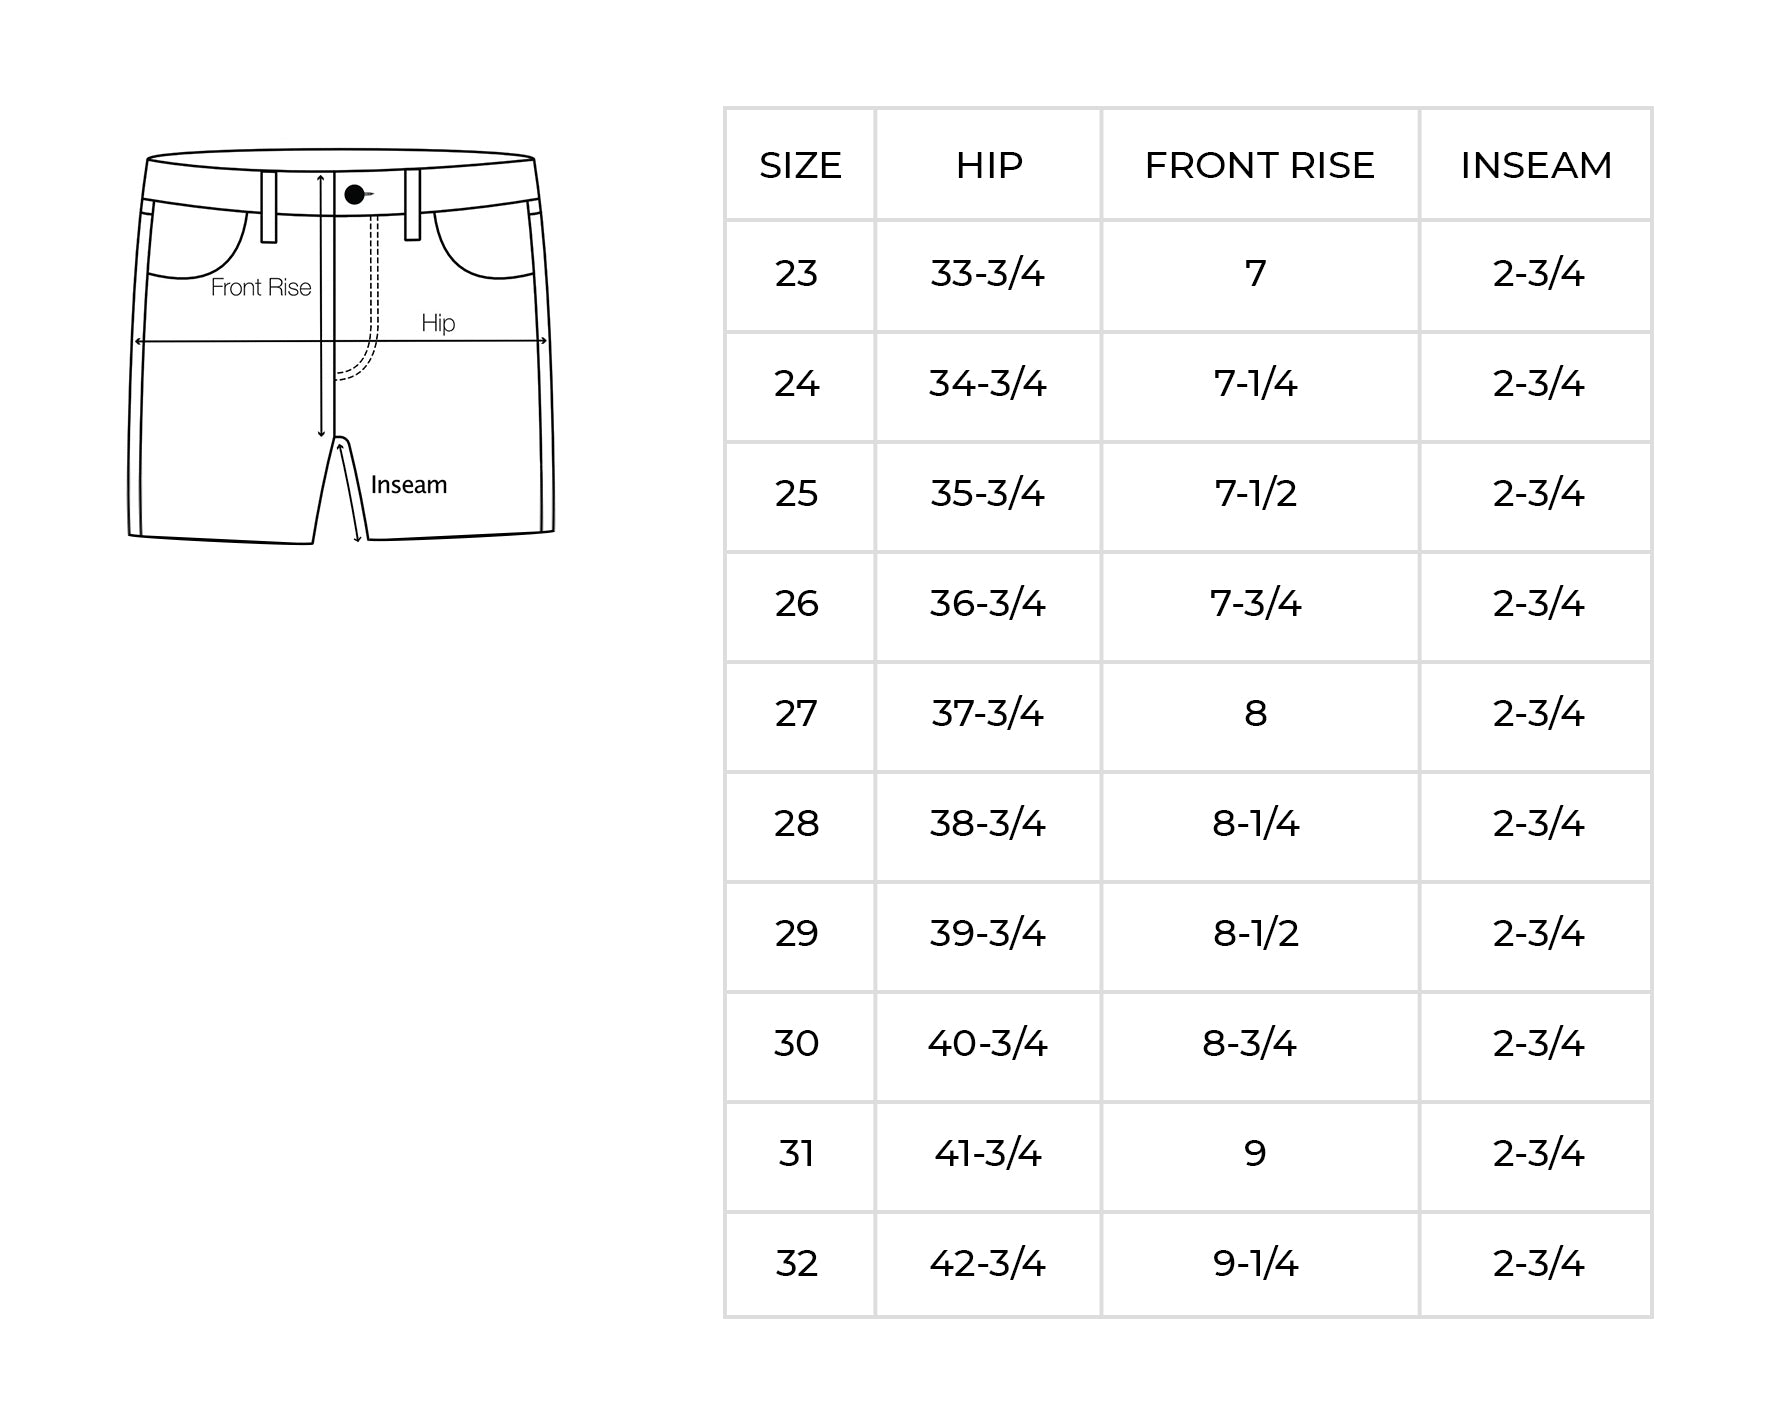Click the right front pocket on shorts
The image size is (1786, 1428).
pos(484,243)
